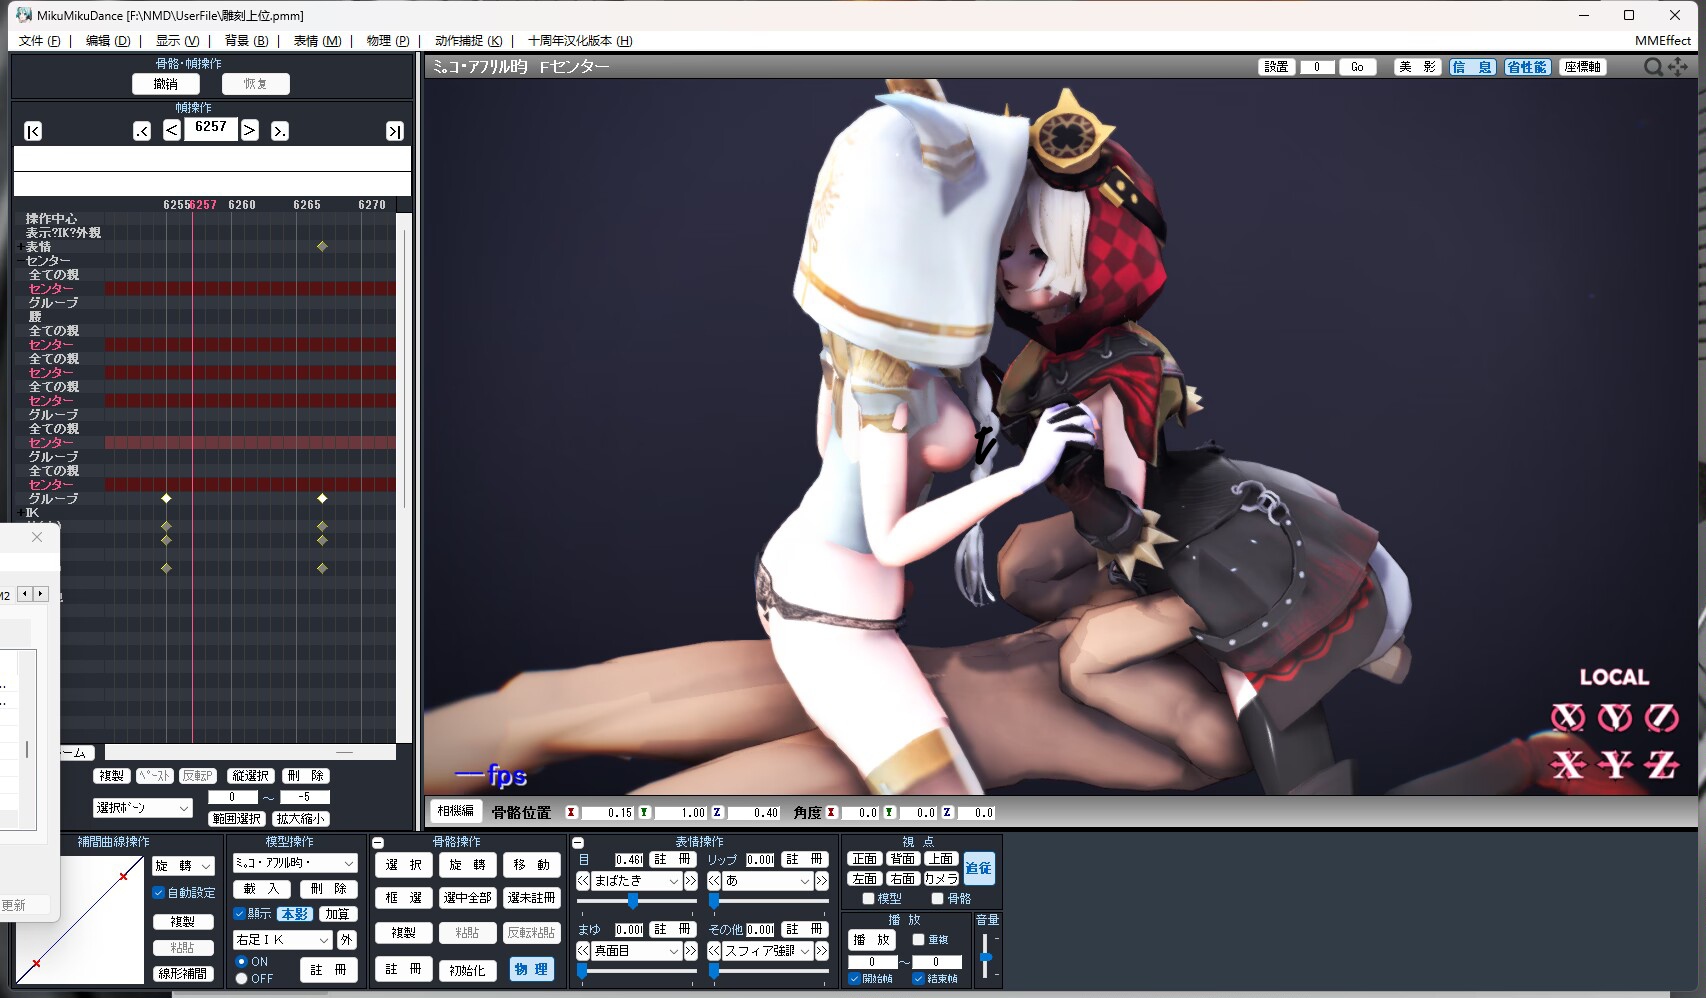Toggle the 自動設定 checkbox

[x=158, y=893]
